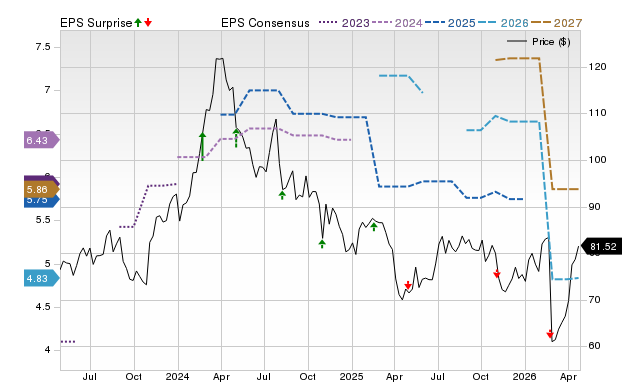The width and height of the screenshot is (640, 382).
Task: Click the 120 label on the right price axis
Action: [597, 67]
